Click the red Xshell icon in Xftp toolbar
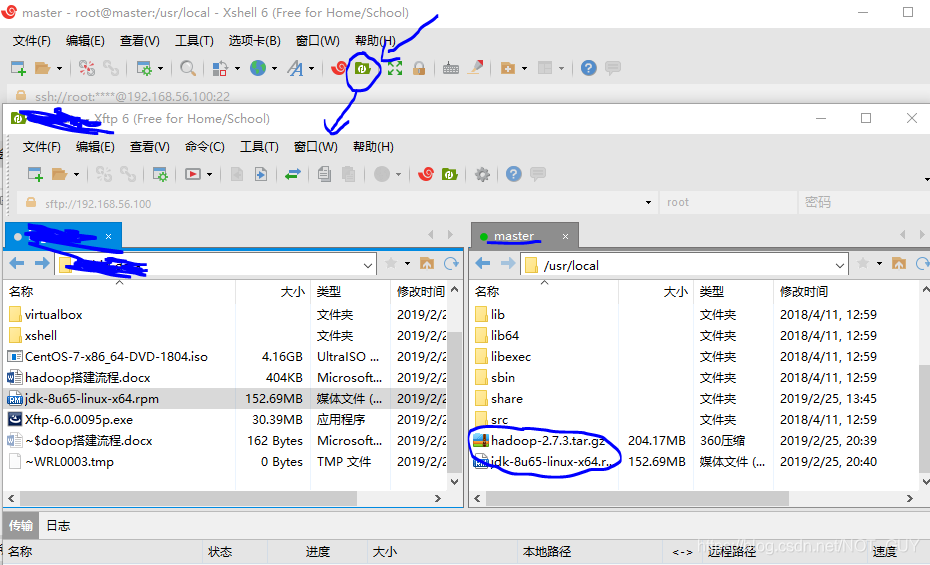Screen dimensions: 930x565 [x=426, y=174]
